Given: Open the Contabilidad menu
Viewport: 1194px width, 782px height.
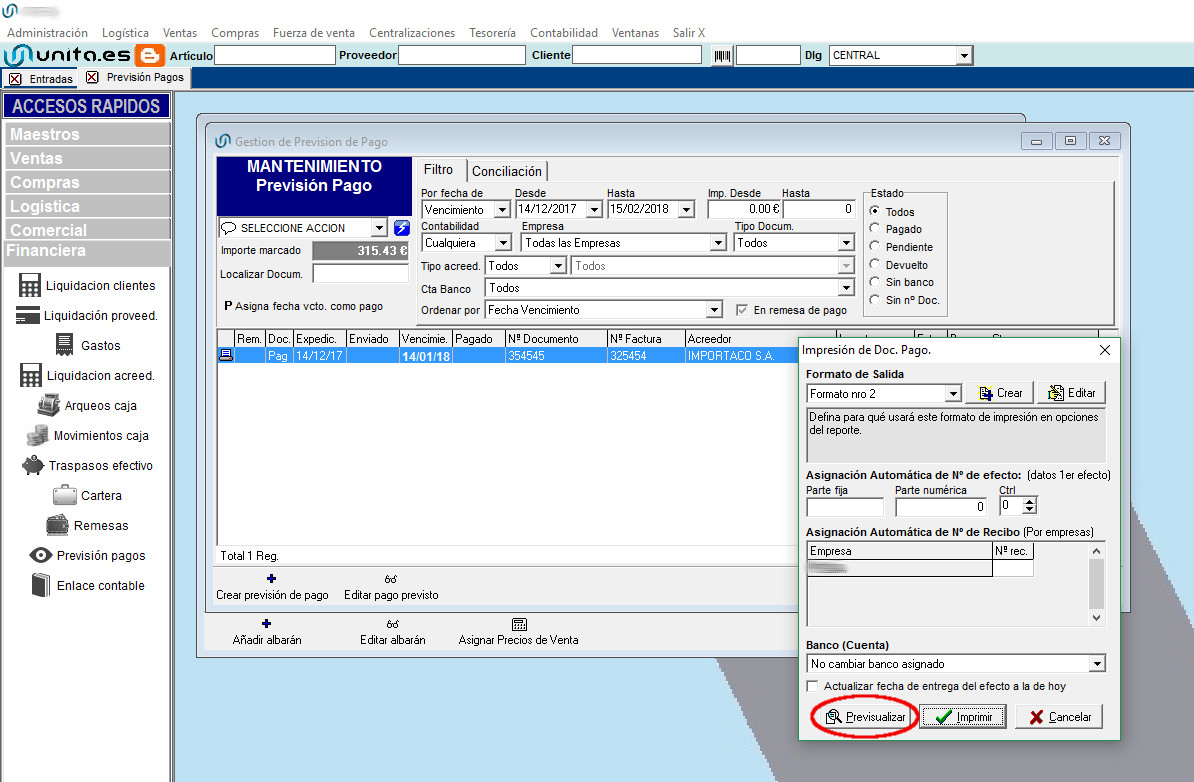Looking at the screenshot, I should (x=563, y=33).
